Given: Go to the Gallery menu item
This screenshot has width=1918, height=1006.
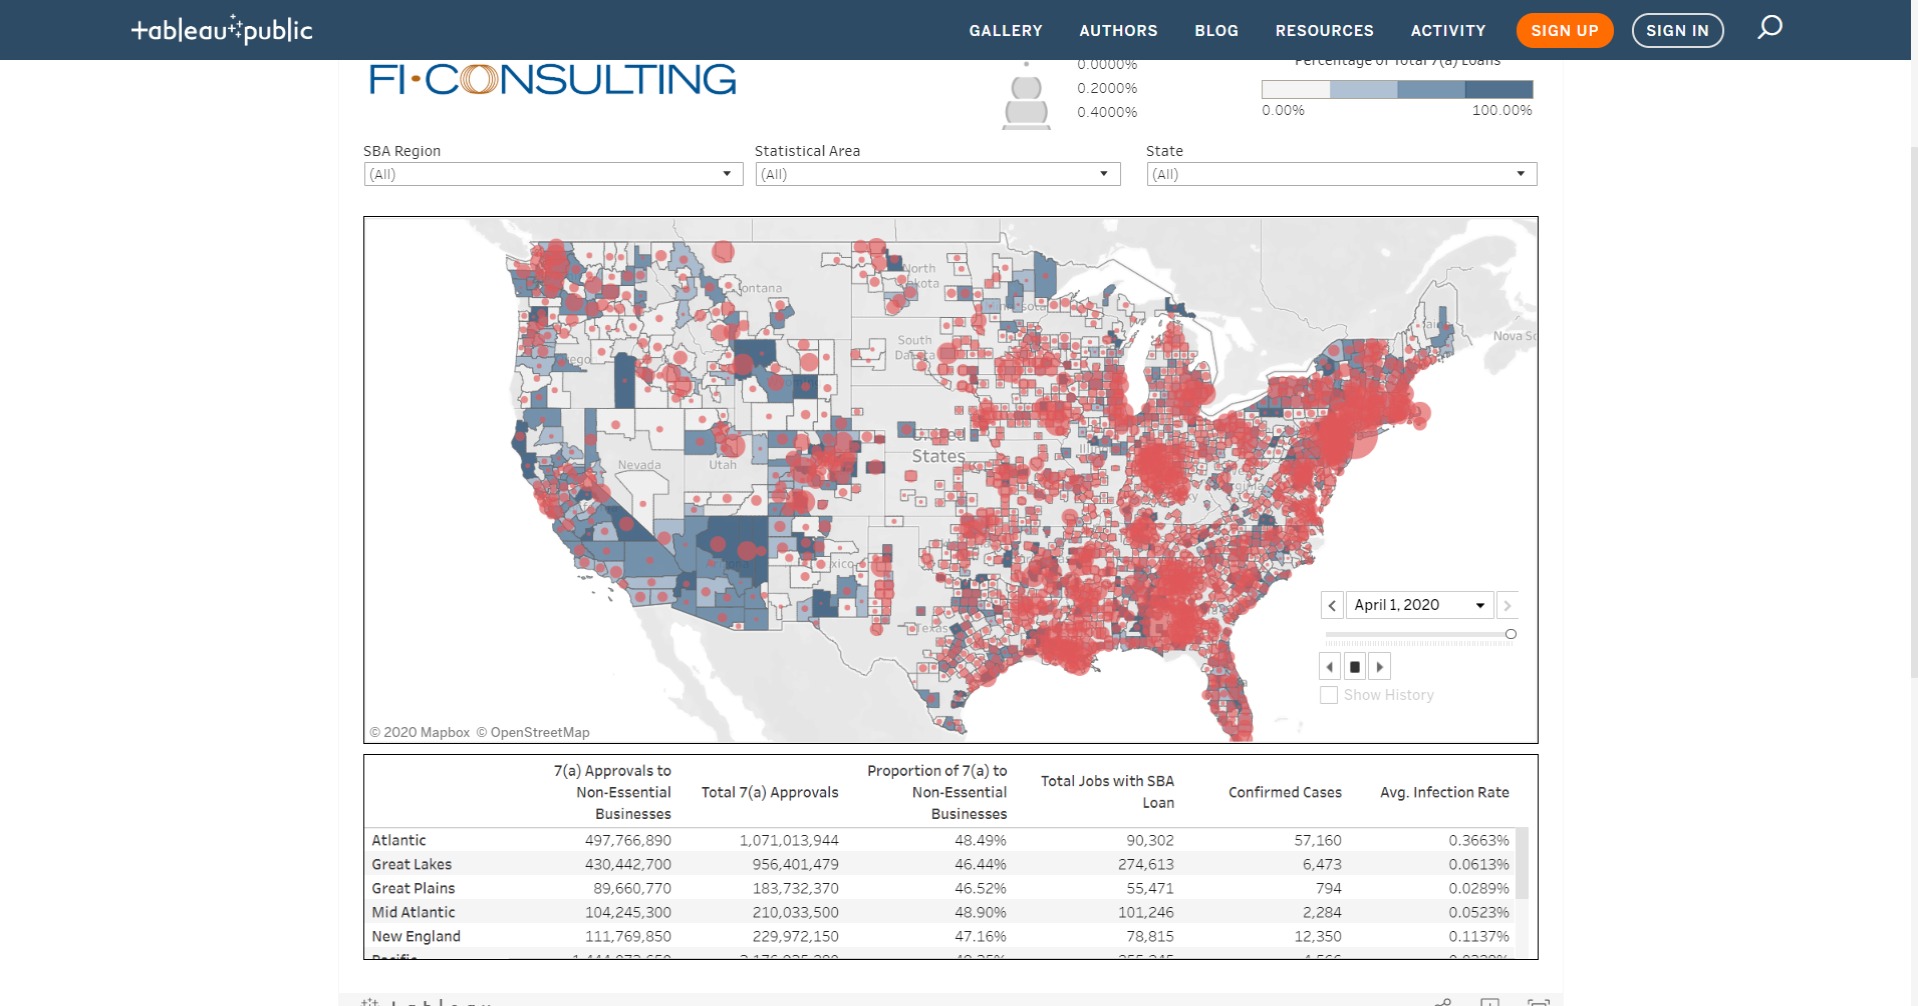Looking at the screenshot, I should click(1005, 30).
